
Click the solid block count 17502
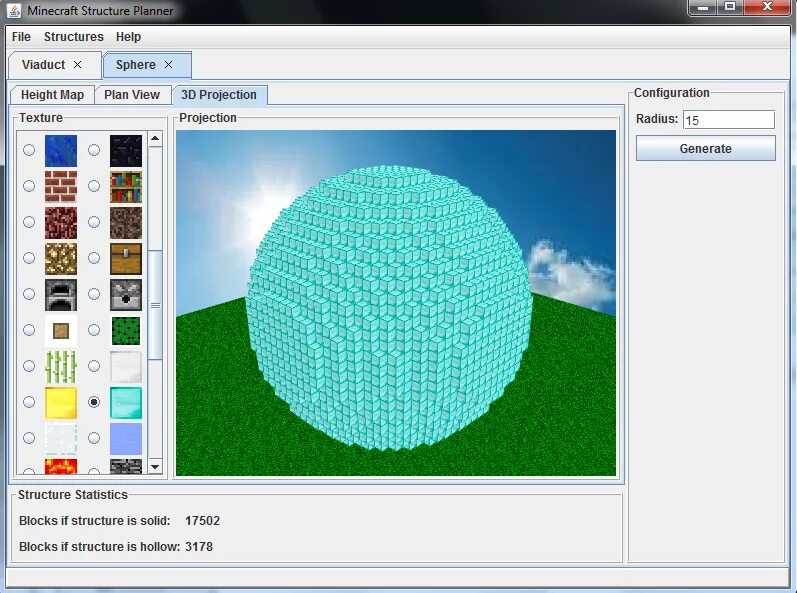[202, 521]
